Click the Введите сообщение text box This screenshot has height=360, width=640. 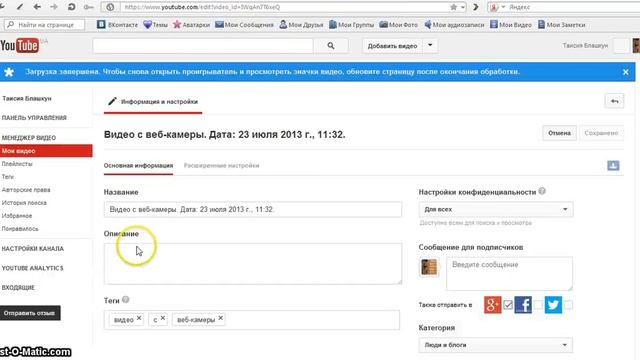pos(509,273)
